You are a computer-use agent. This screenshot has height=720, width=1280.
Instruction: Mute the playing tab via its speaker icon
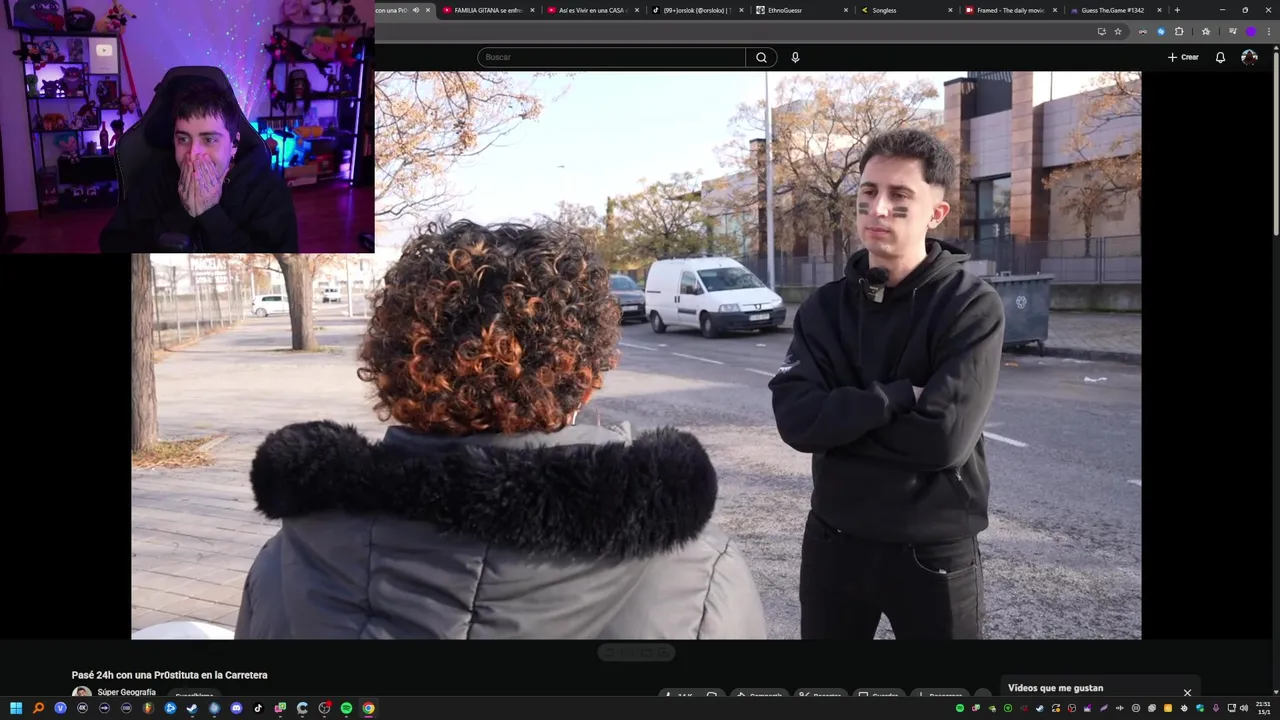click(416, 10)
